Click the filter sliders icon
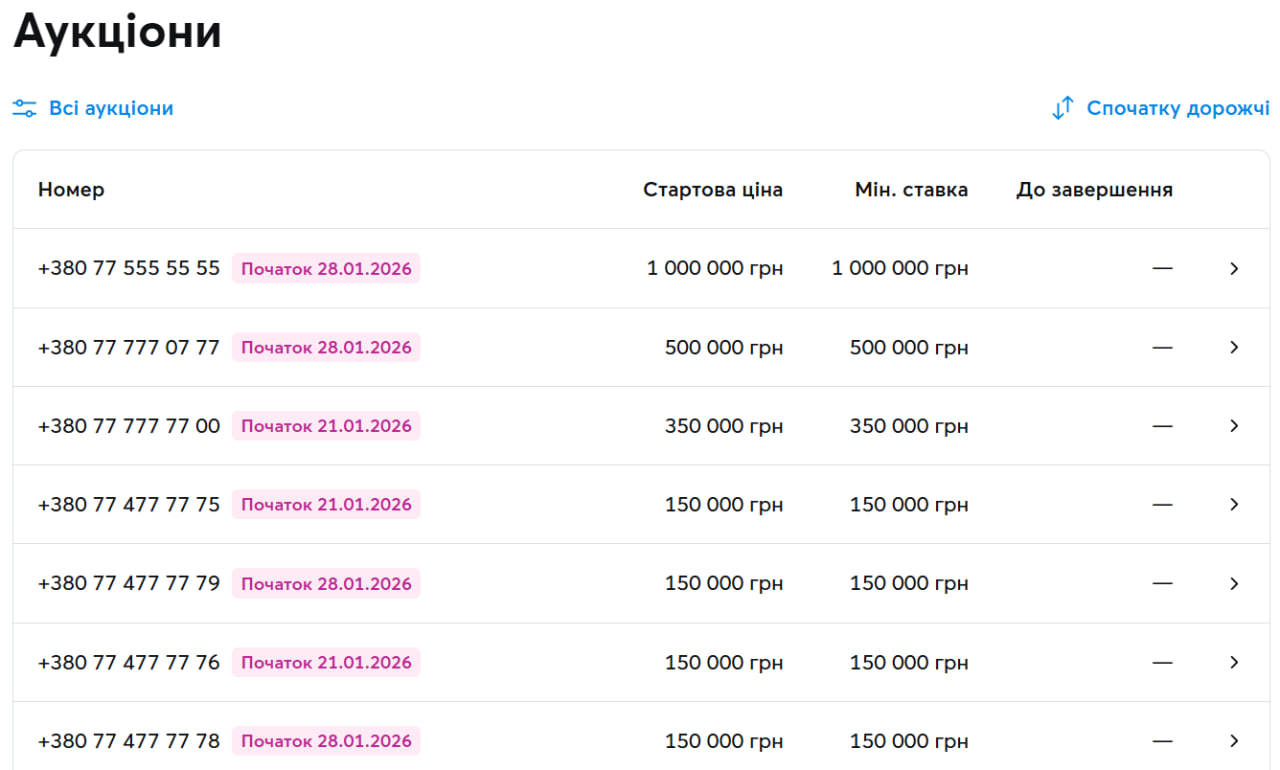This screenshot has width=1280, height=770. pos(25,108)
